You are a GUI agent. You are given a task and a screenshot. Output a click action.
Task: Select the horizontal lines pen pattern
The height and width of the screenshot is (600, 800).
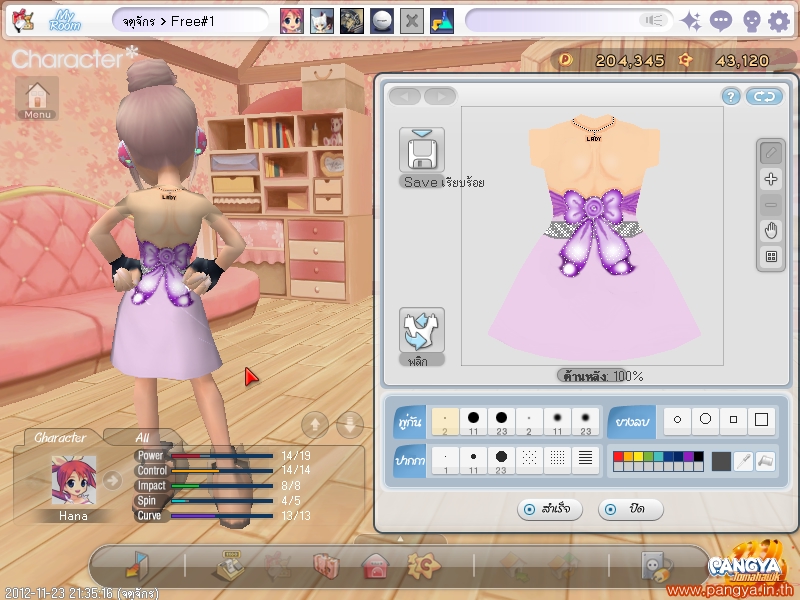(x=585, y=459)
